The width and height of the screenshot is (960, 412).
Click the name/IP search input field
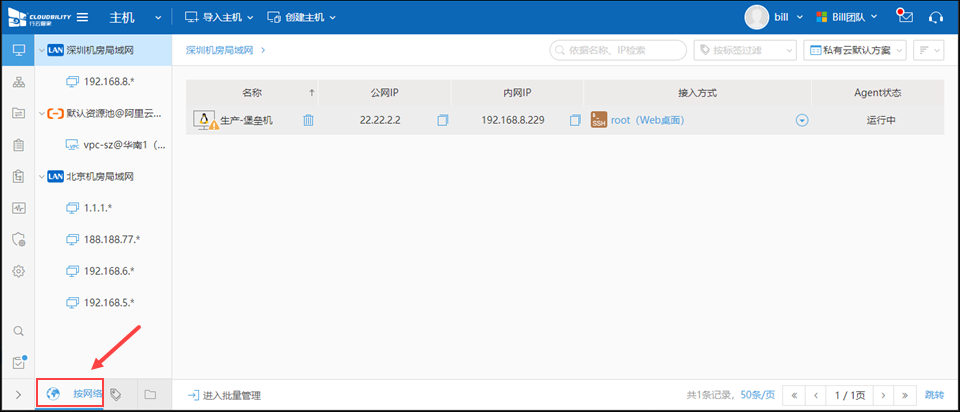click(x=617, y=49)
